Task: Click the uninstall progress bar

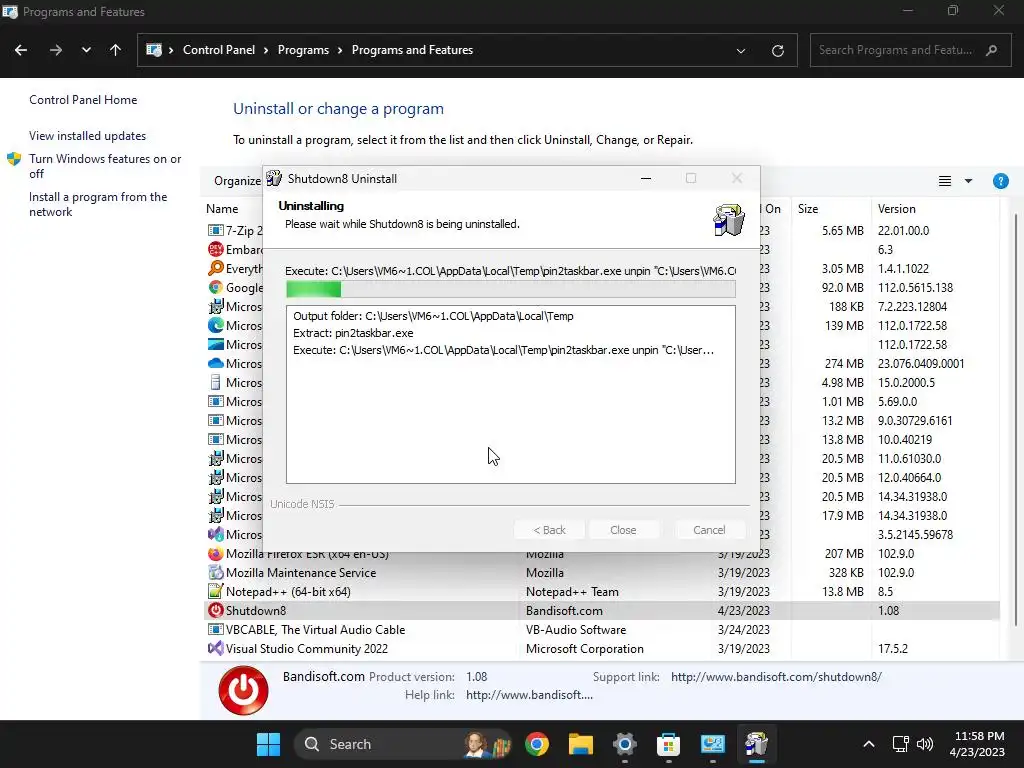Action: coord(511,289)
